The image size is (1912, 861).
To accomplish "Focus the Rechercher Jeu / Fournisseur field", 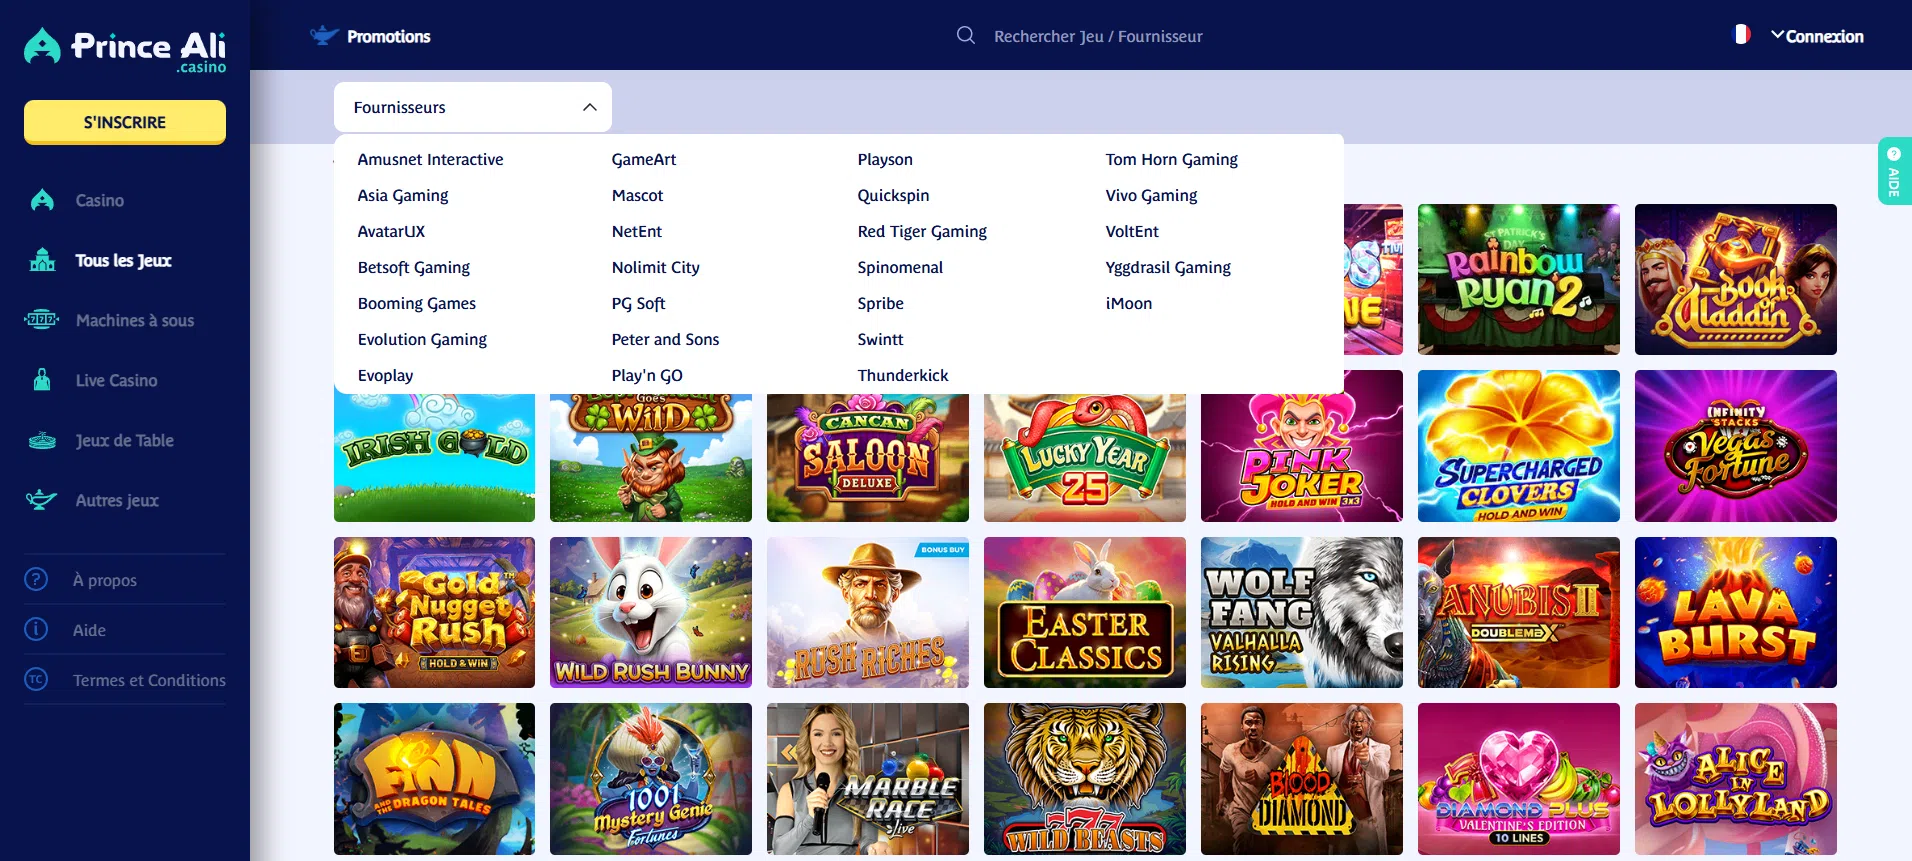I will pyautogui.click(x=1098, y=36).
